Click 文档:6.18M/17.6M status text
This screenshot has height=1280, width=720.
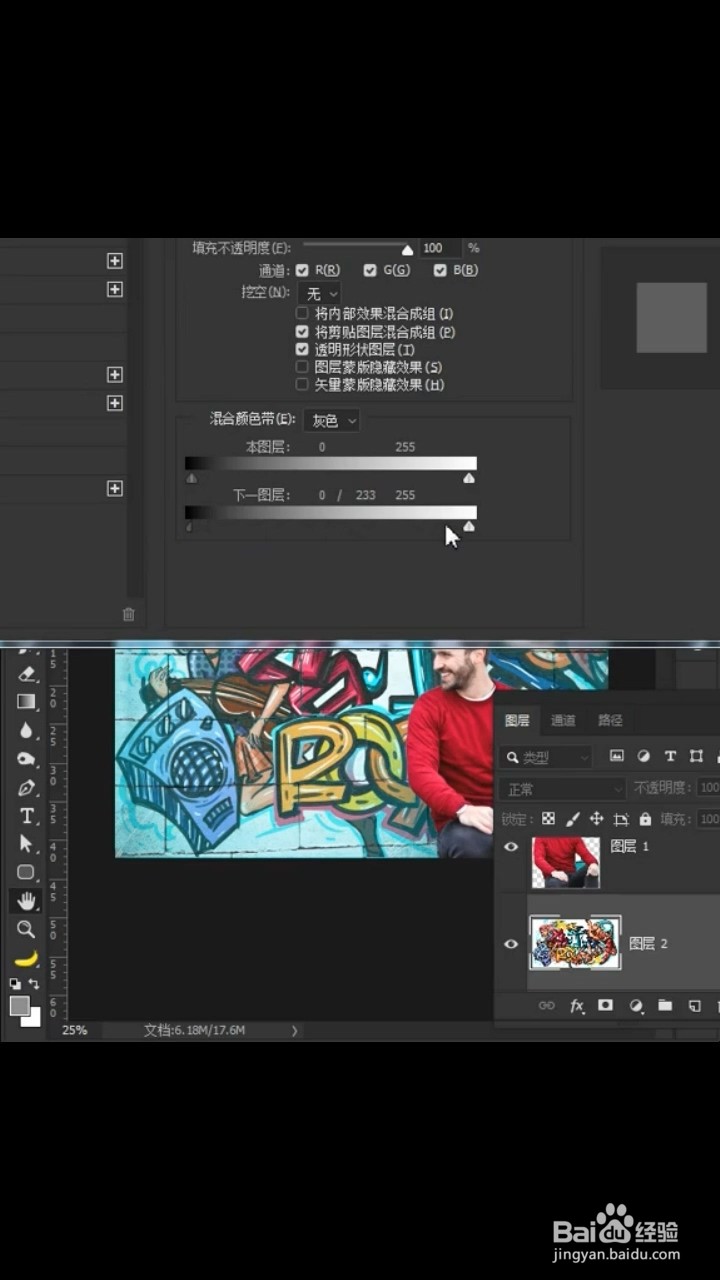195,1030
